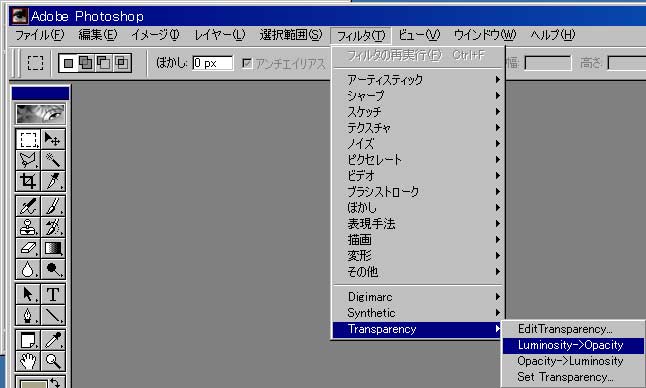Click the 幅 width field

[x=548, y=63]
